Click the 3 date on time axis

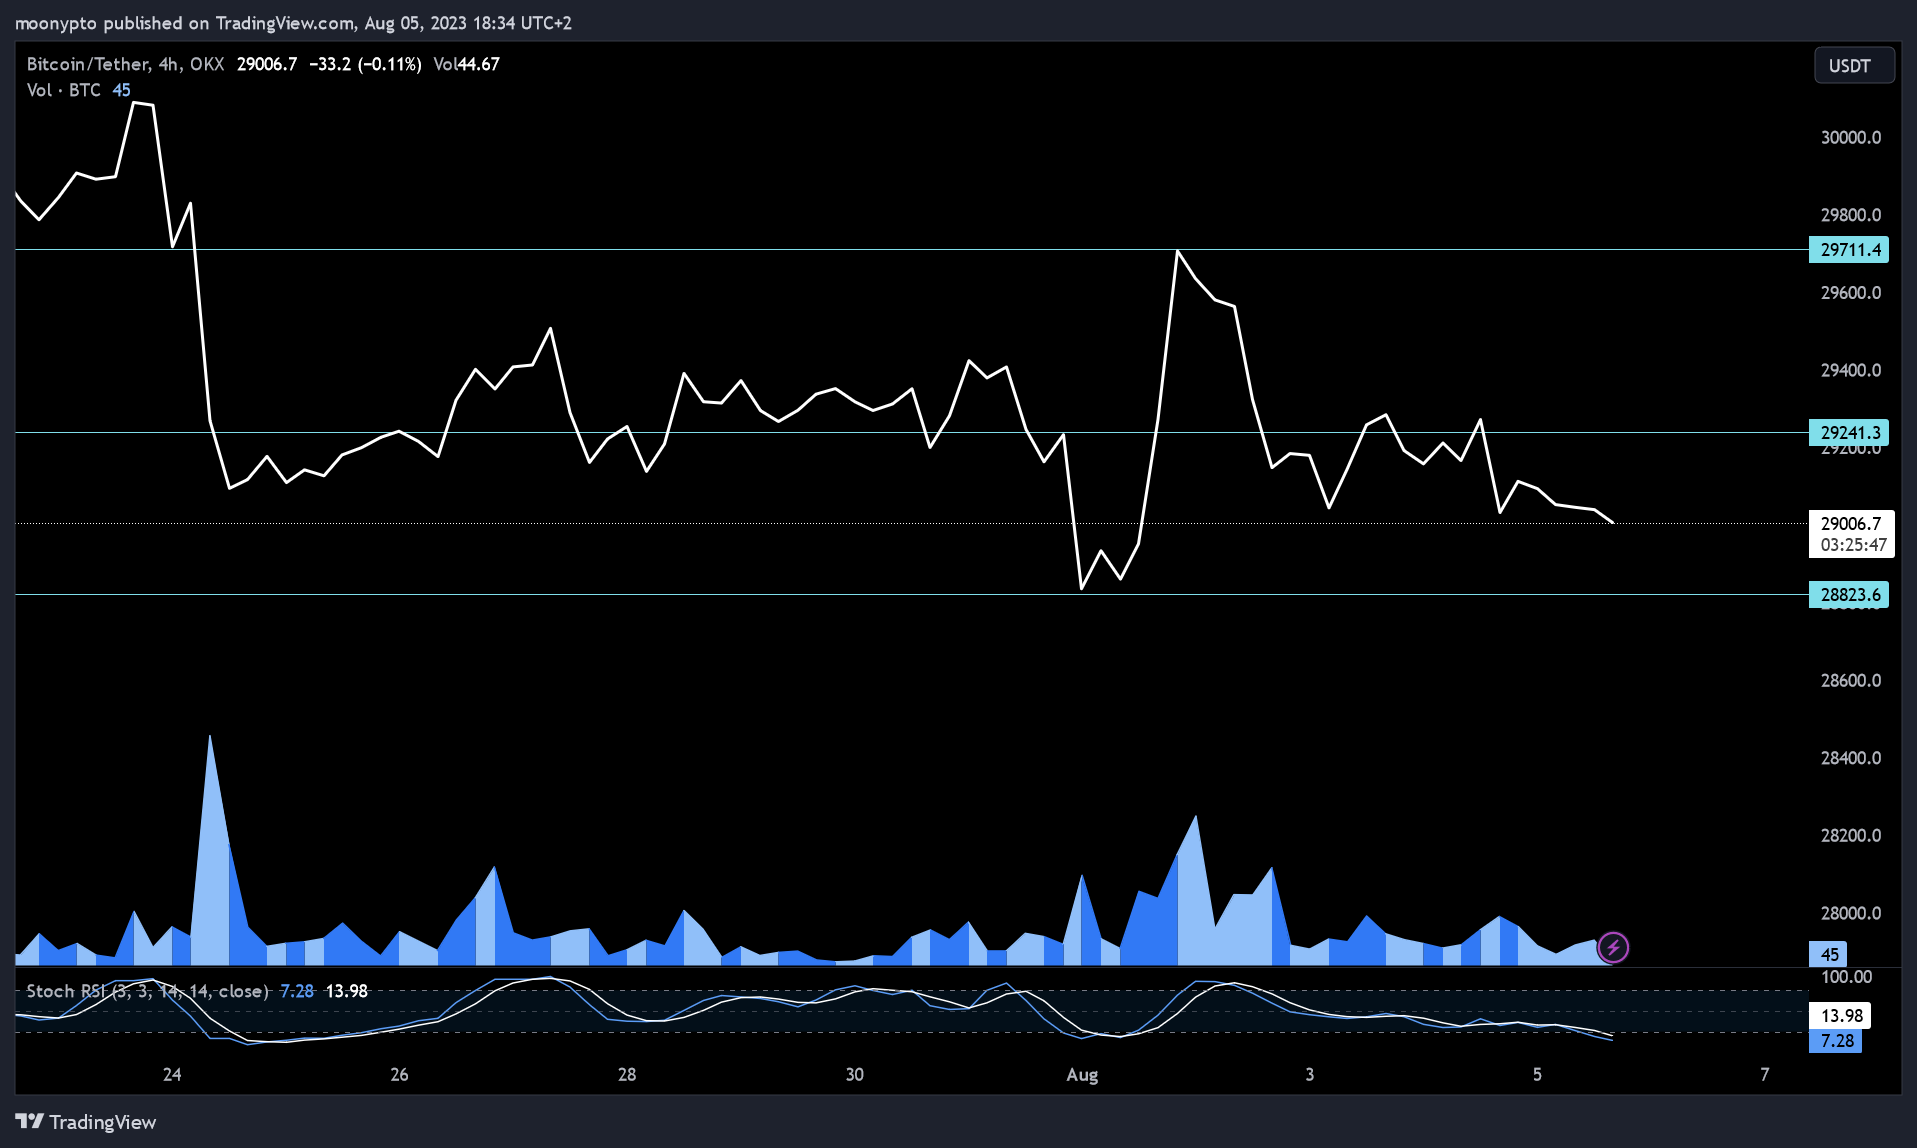pyautogui.click(x=1310, y=1075)
